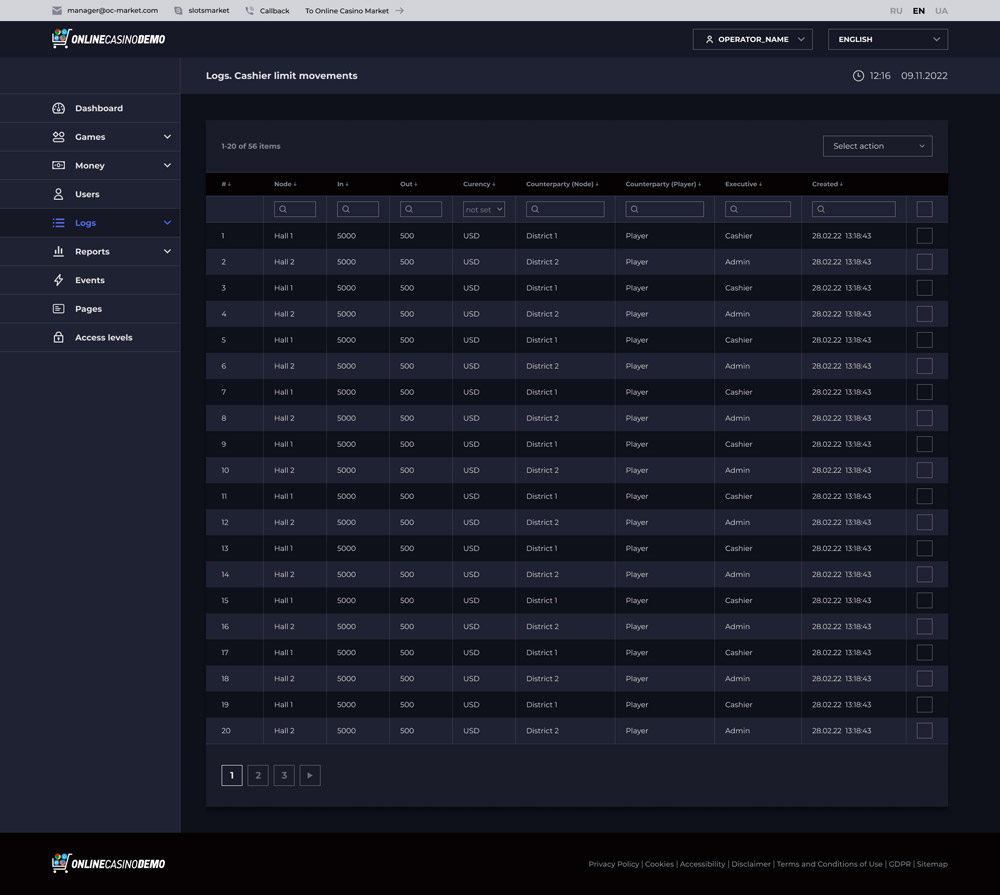
Task: Click the envelope icon beside manager email
Action: coord(57,10)
